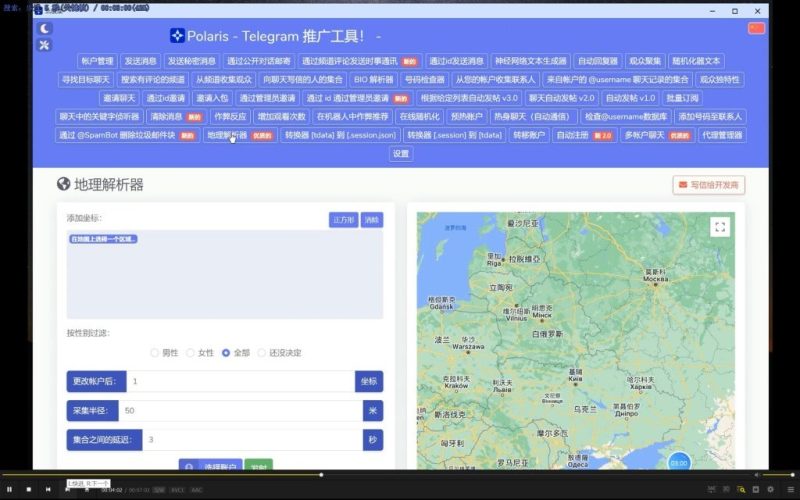Open the 通过管理员邀请 menu item
The height and width of the screenshot is (500, 800).
(x=267, y=98)
